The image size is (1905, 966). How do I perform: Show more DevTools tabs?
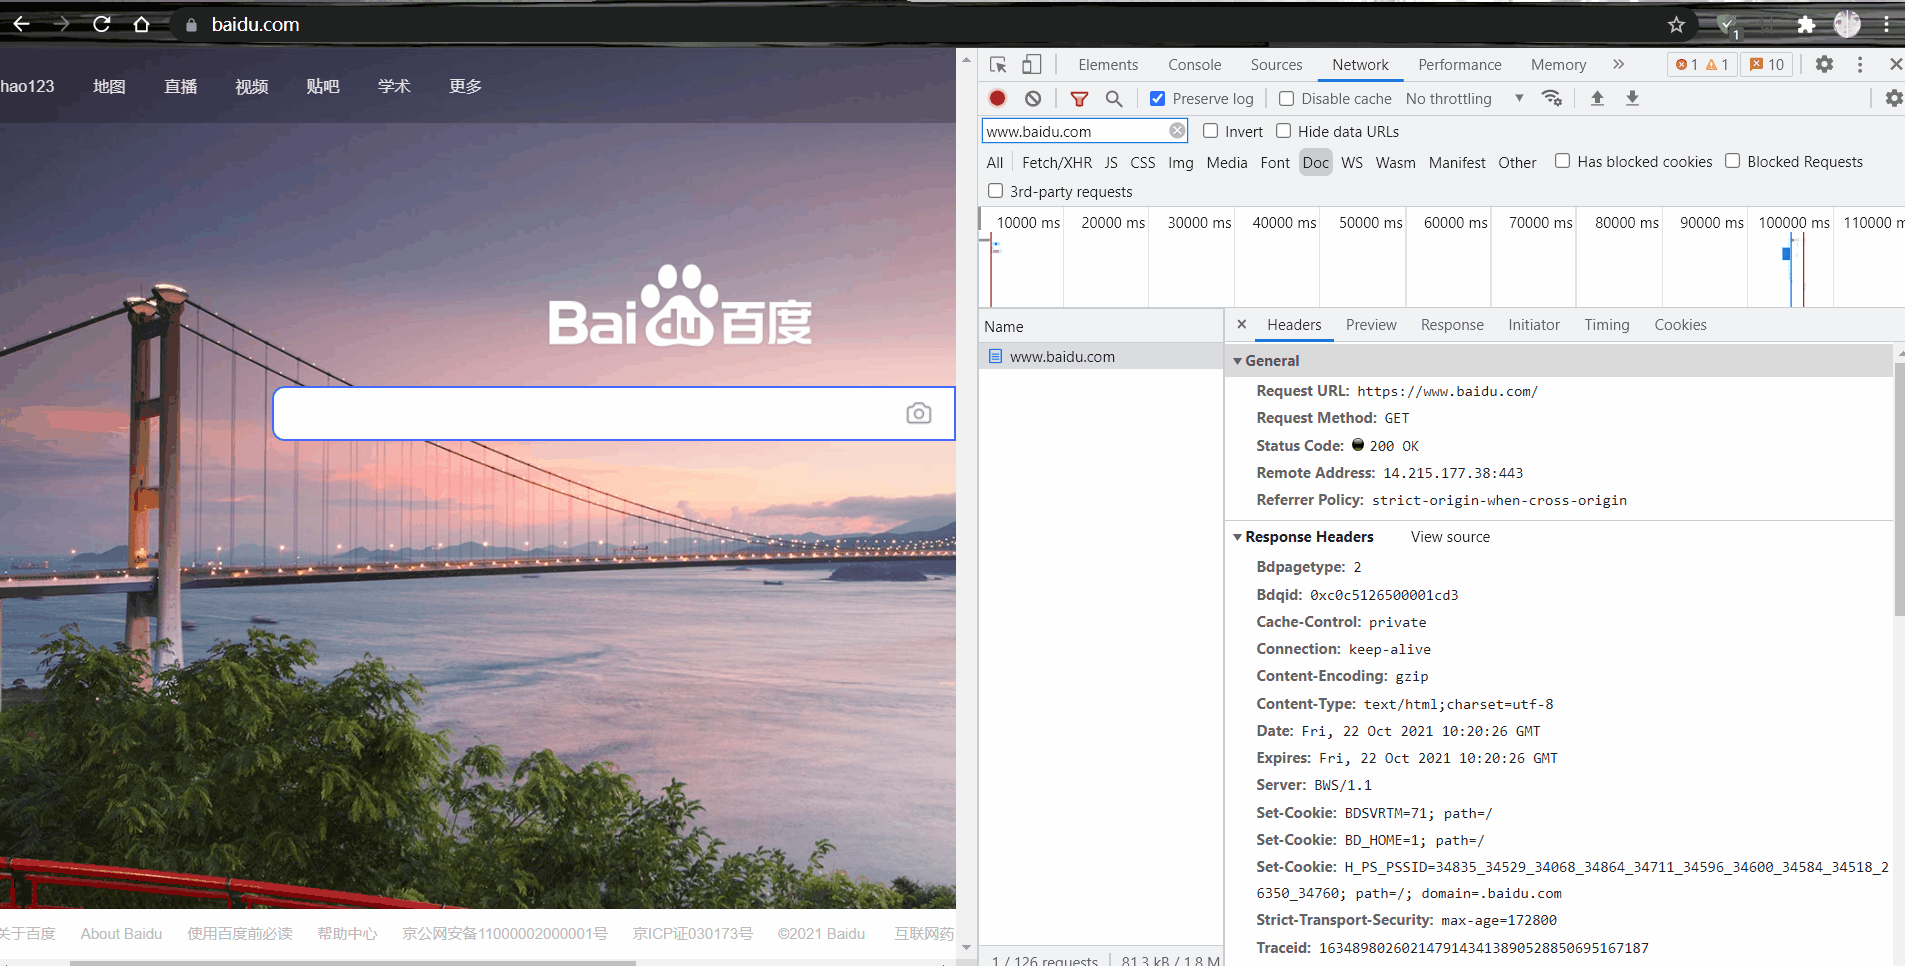pyautogui.click(x=1618, y=65)
